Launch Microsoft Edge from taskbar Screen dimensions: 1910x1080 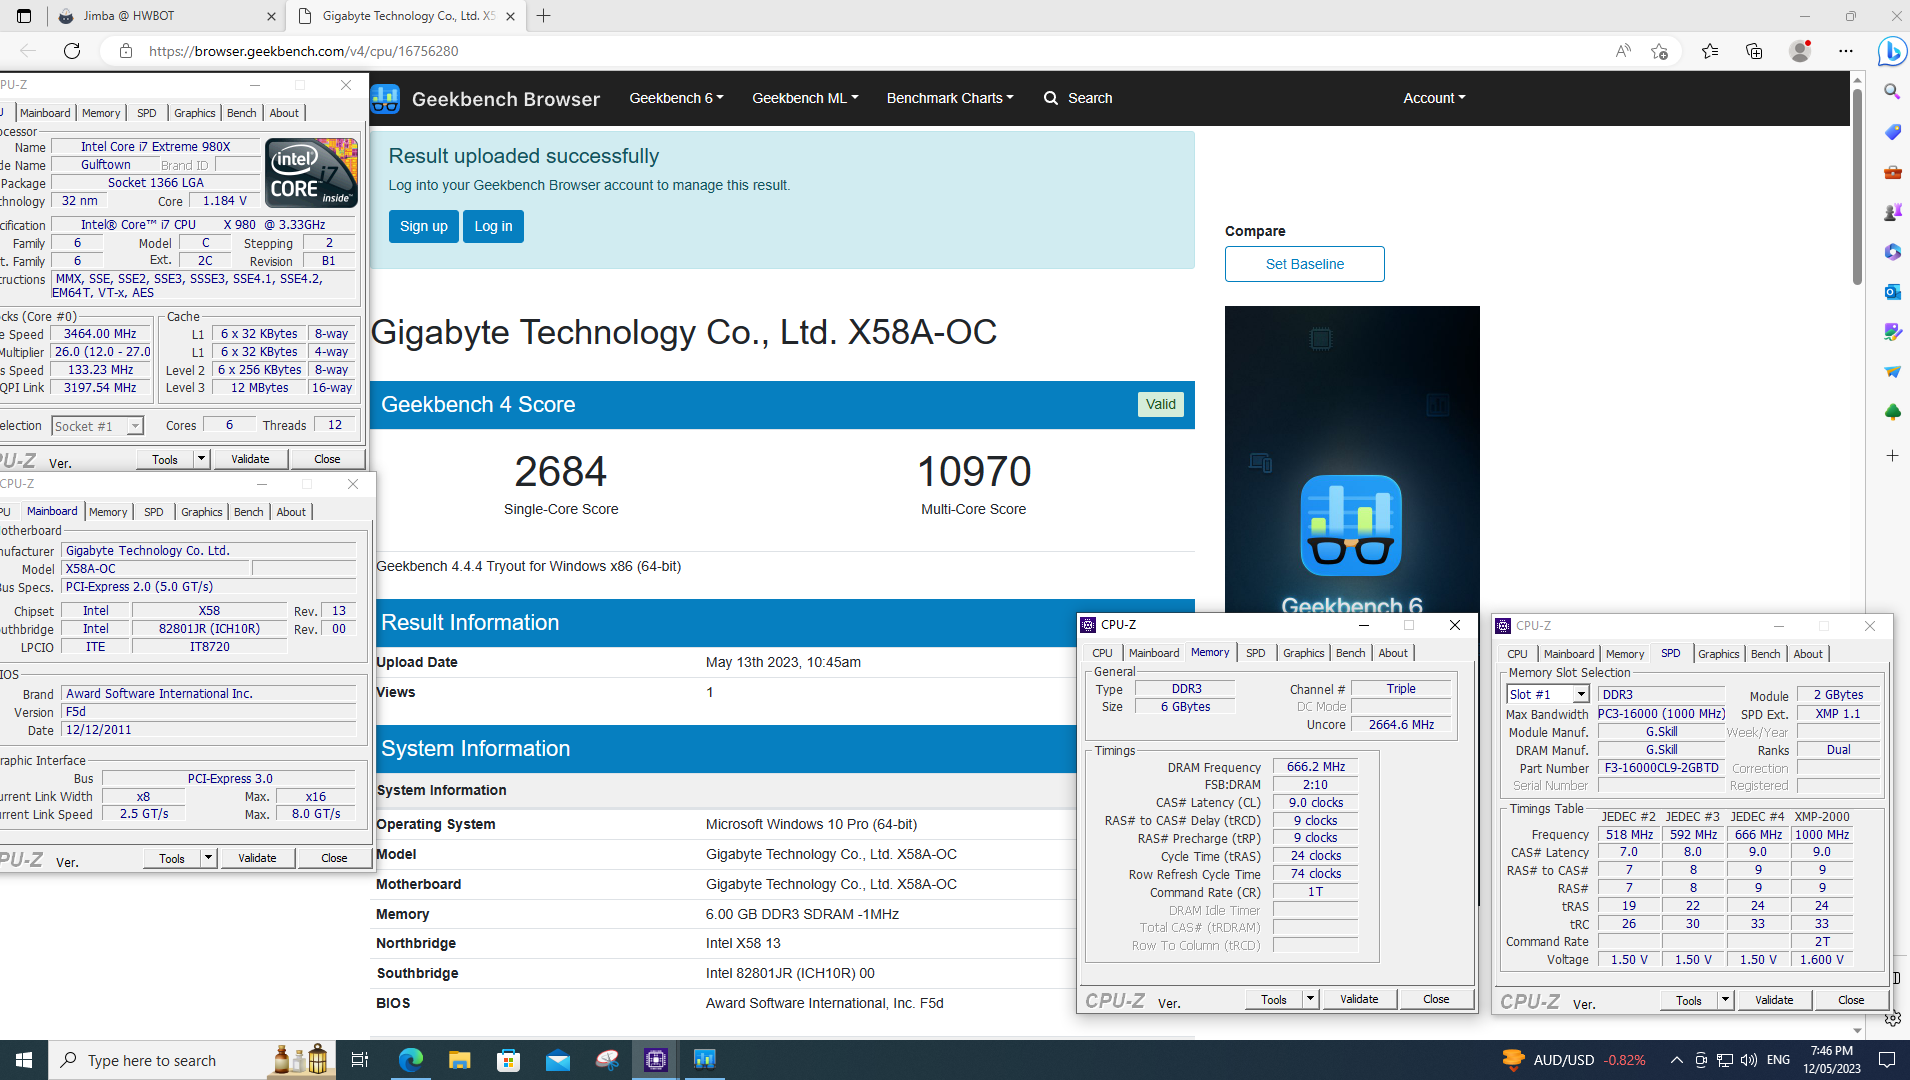tap(411, 1060)
